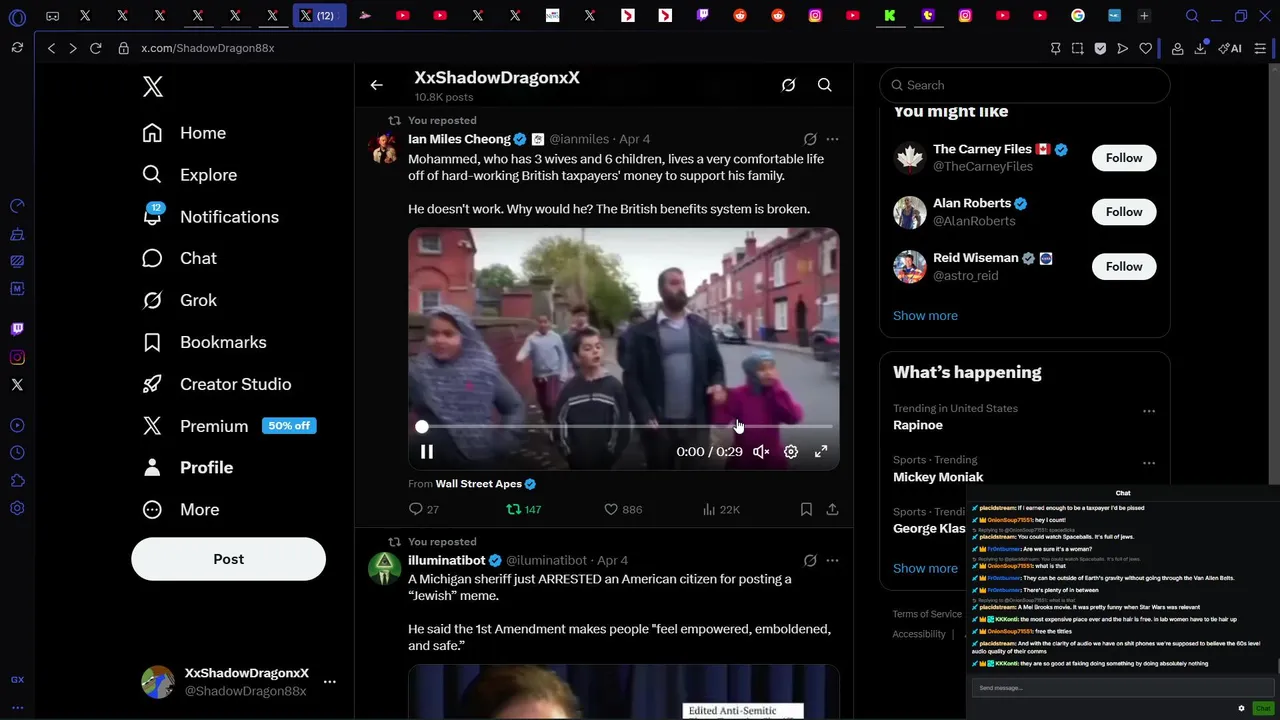Click the Grok icon in profile header
Image resolution: width=1280 pixels, height=720 pixels.
coord(788,85)
